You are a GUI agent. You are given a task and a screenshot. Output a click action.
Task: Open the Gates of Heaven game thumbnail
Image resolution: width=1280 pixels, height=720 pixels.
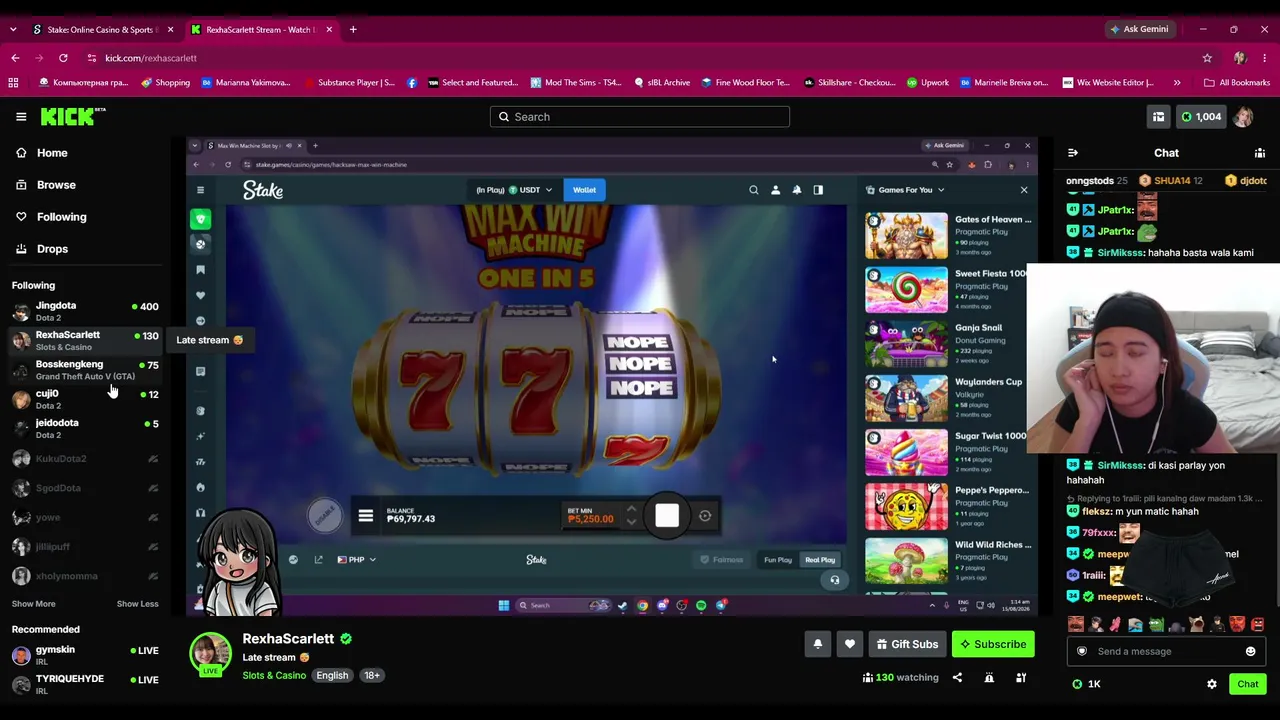point(906,236)
